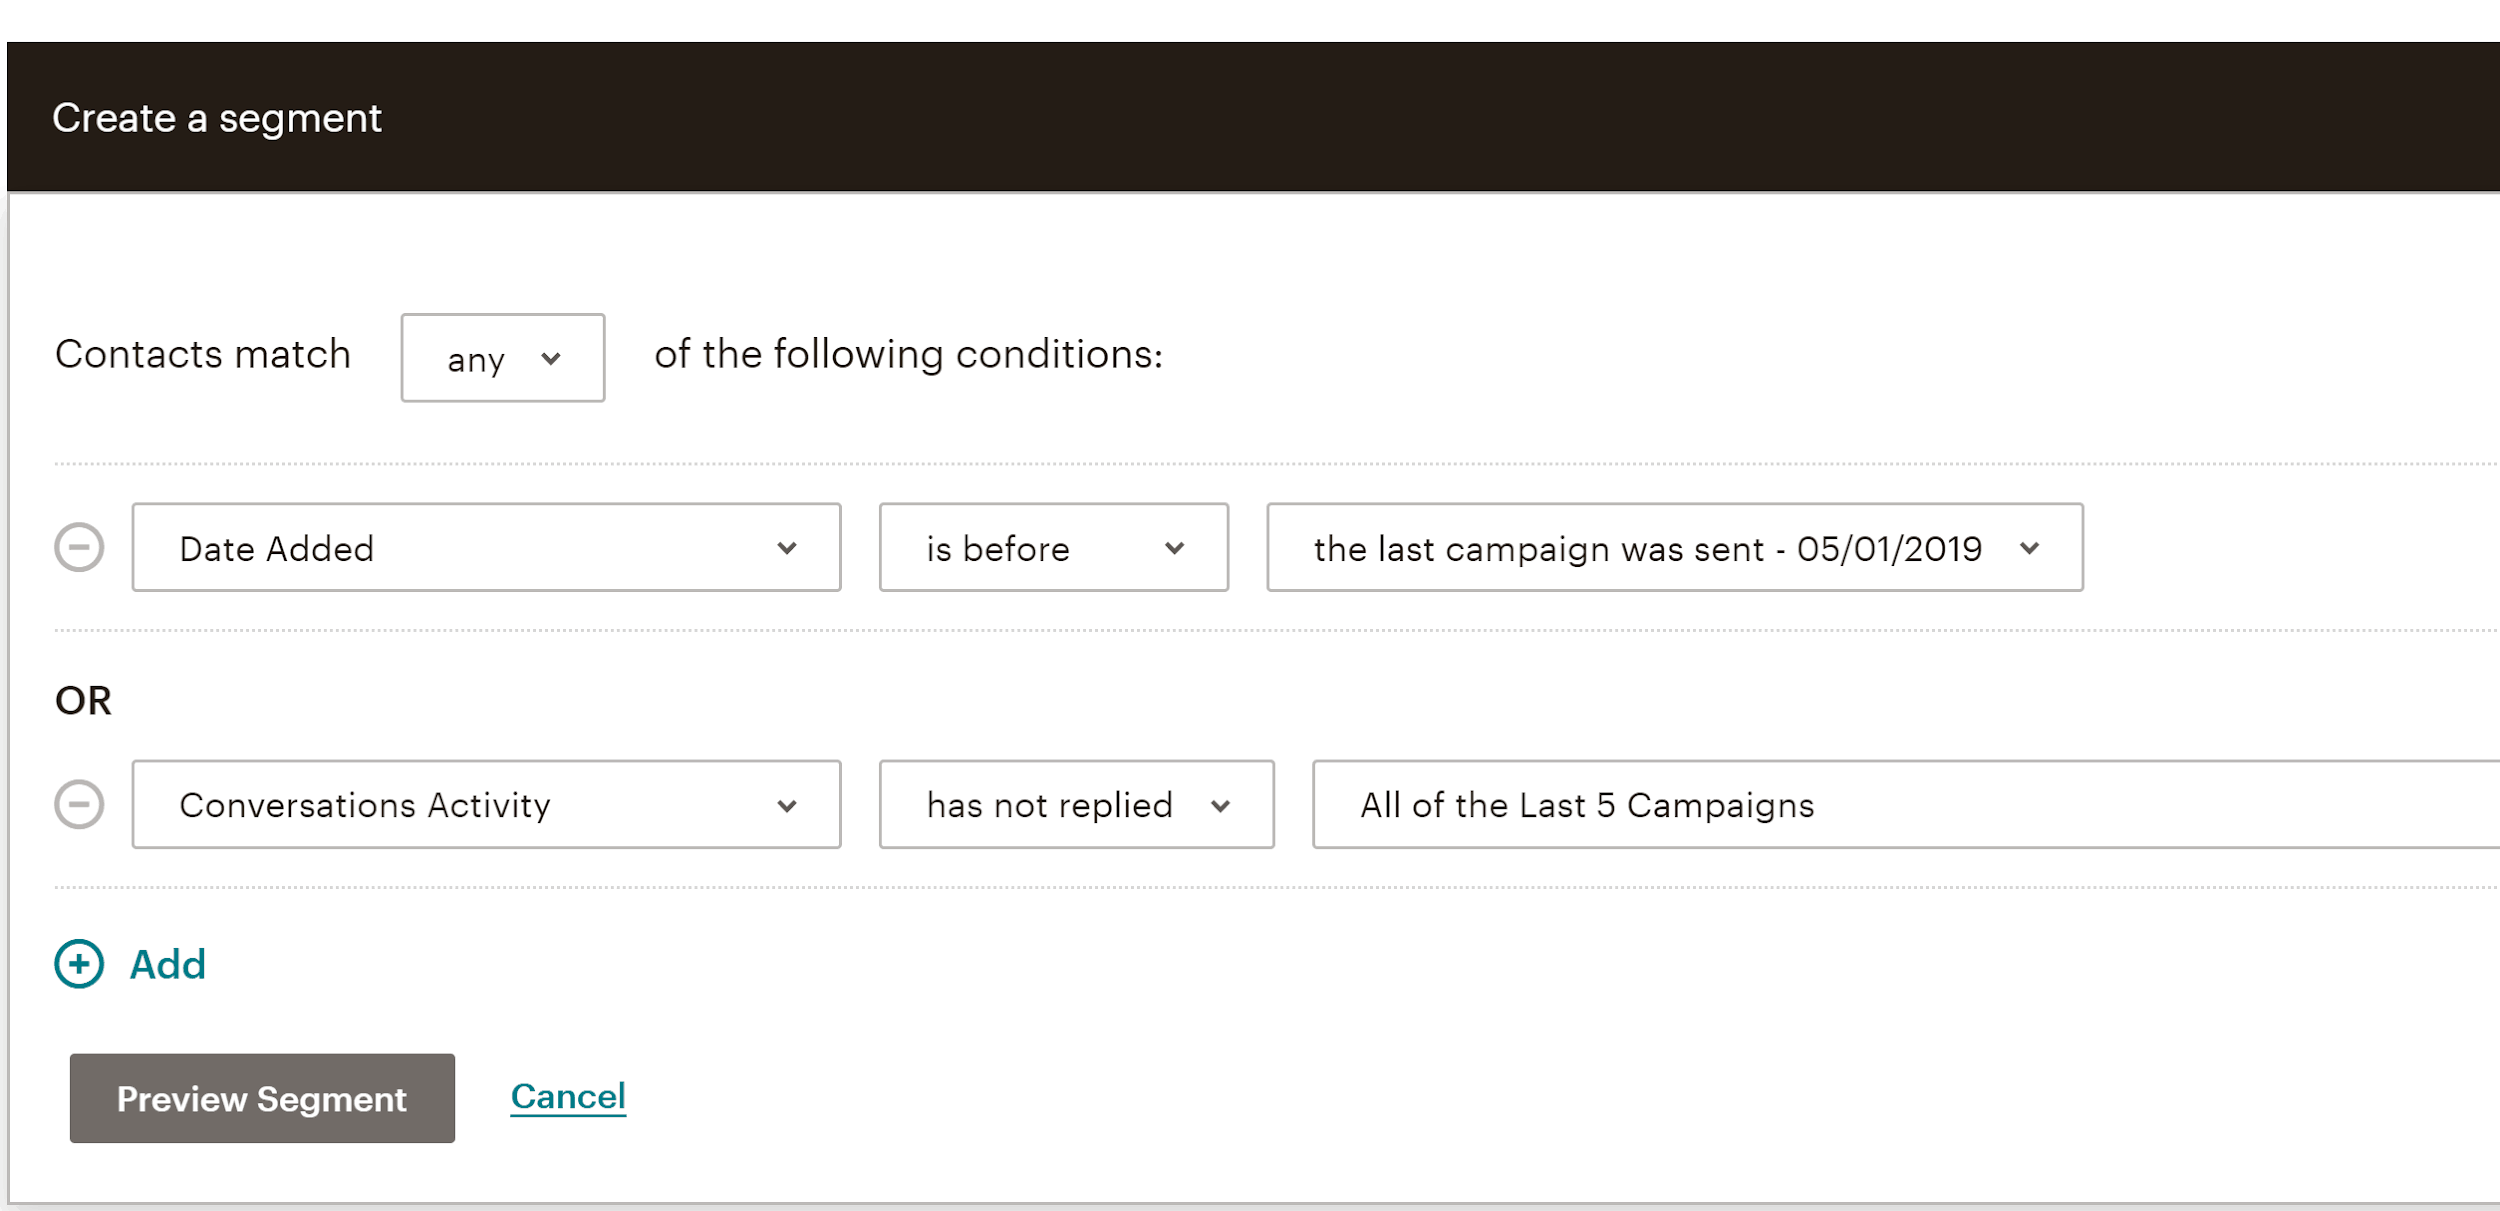Cancel segment creation via Cancel link
Viewport: 2500px width, 1211px height.
pos(568,1096)
